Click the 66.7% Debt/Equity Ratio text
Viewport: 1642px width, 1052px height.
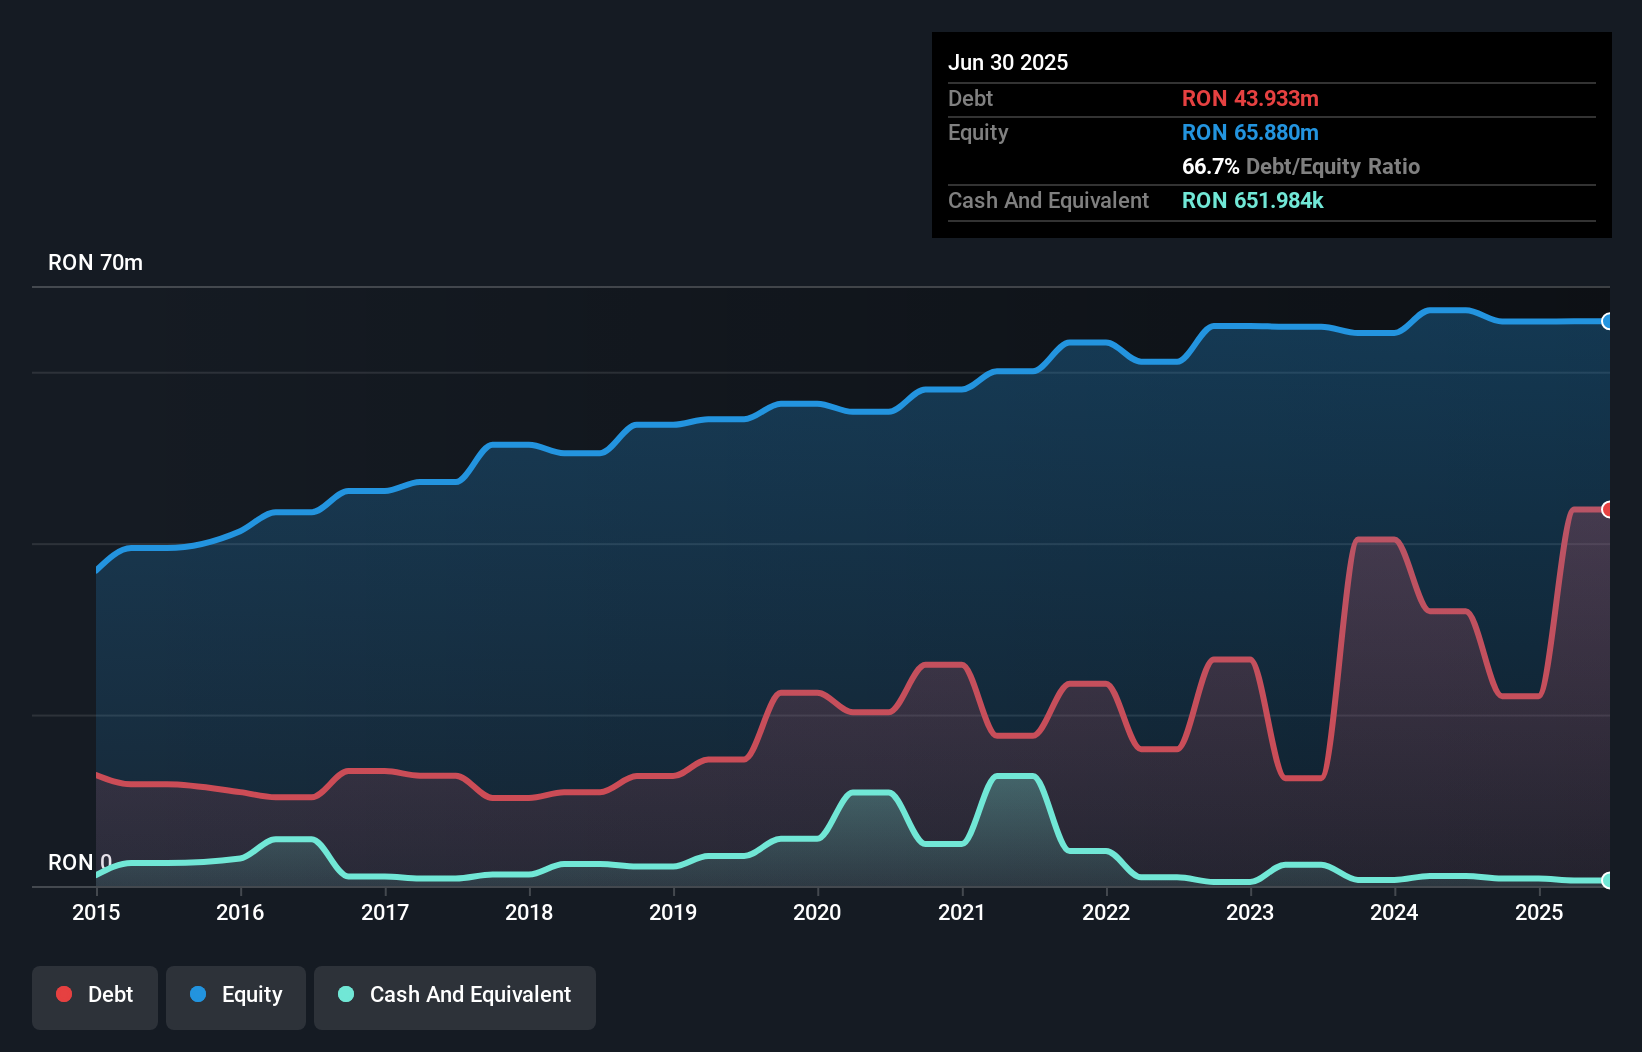click(1301, 166)
